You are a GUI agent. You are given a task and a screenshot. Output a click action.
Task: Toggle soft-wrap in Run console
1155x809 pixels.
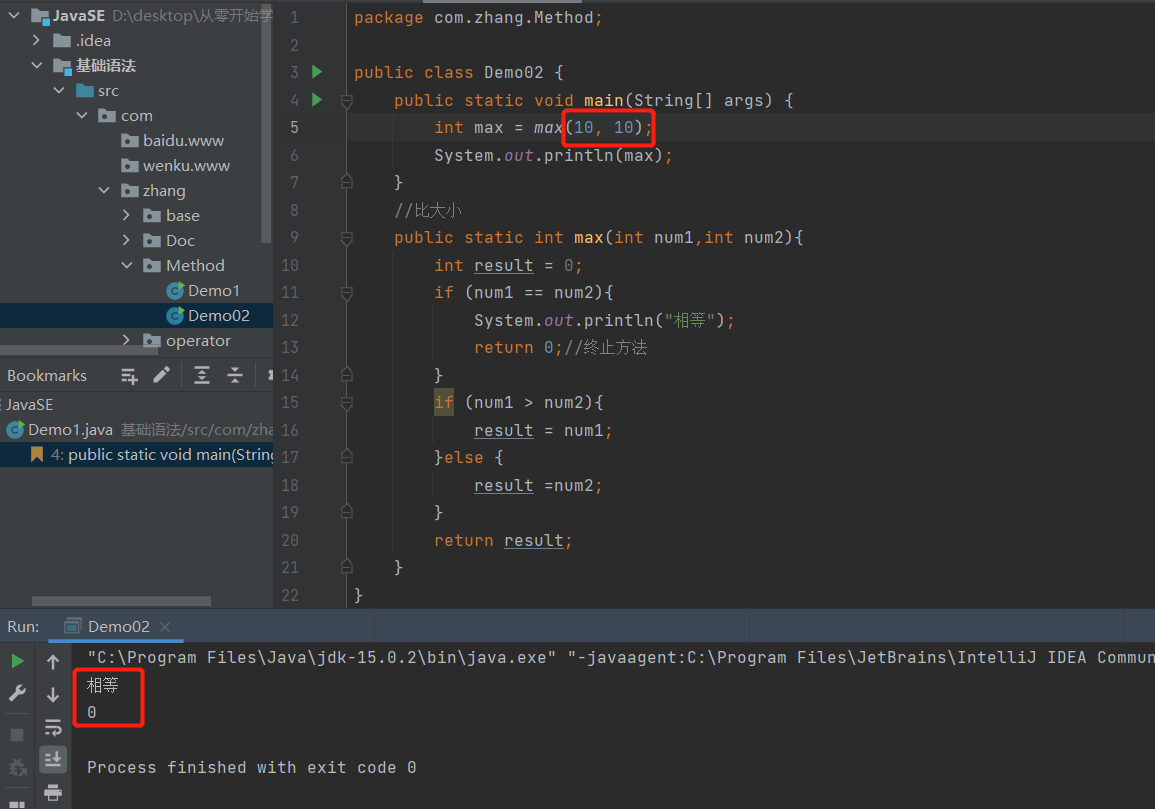tap(53, 727)
